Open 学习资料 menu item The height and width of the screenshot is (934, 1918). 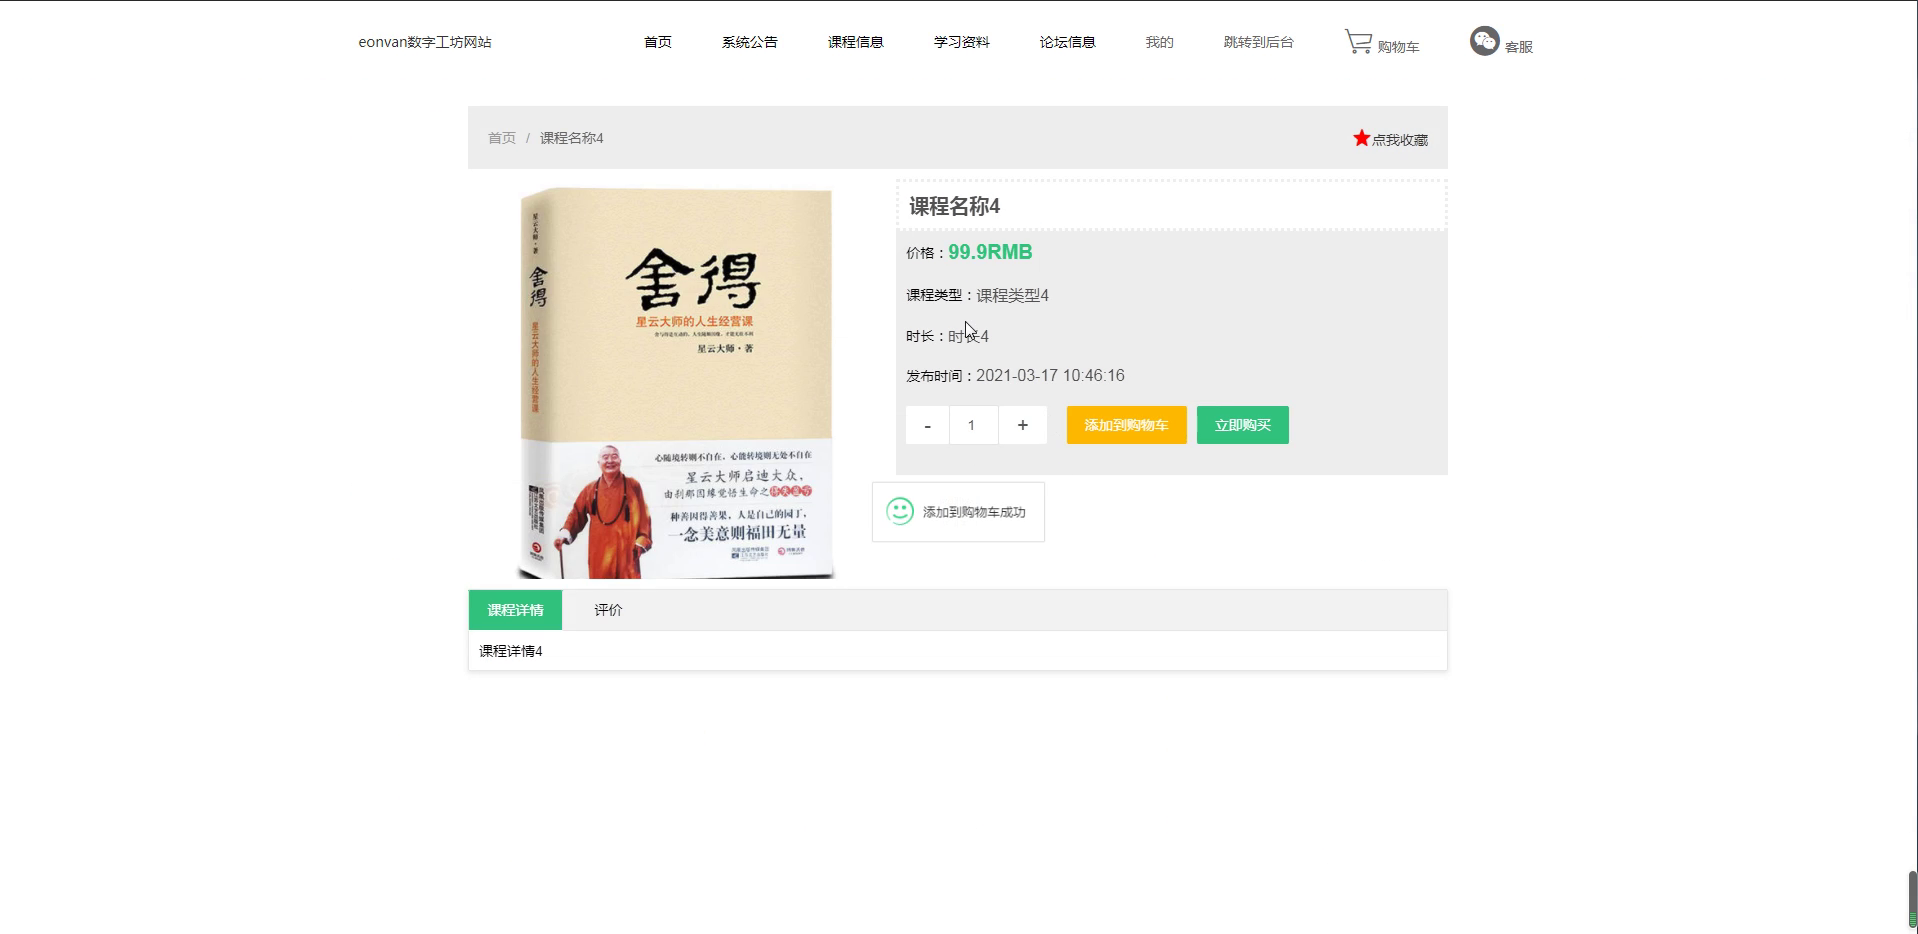pos(961,42)
